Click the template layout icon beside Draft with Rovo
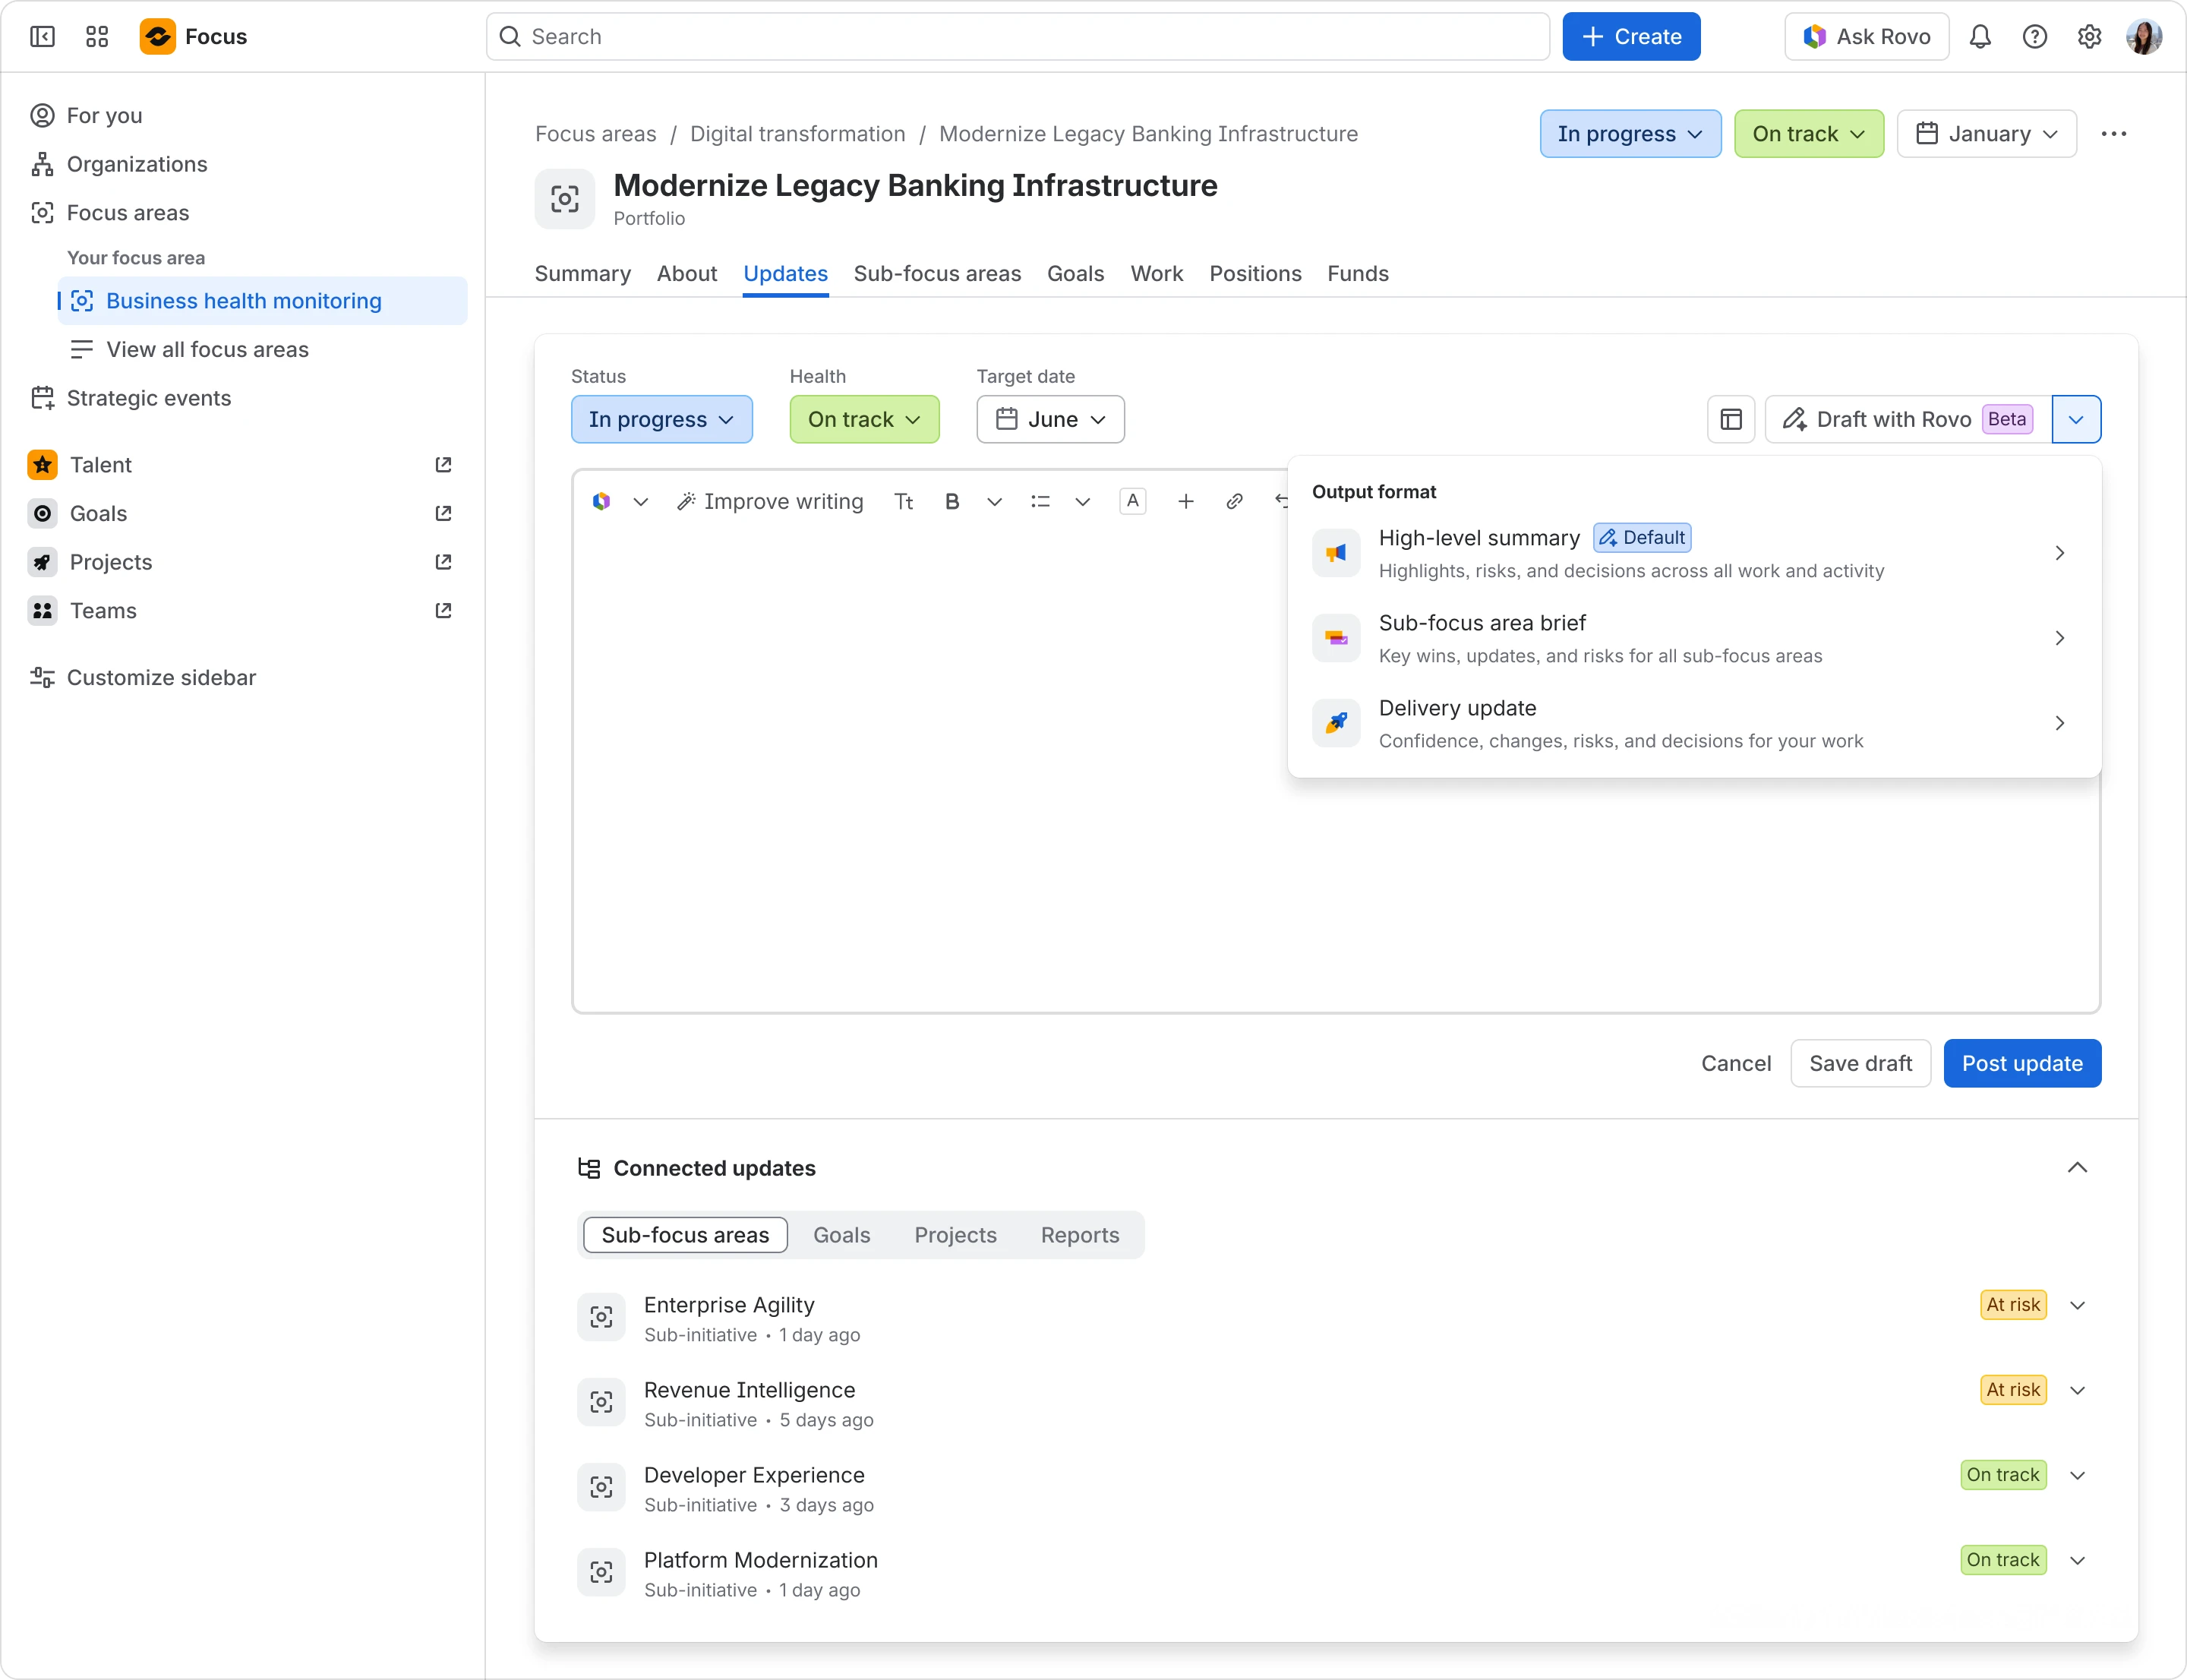Screen dimensions: 2187x1680 point(1731,419)
